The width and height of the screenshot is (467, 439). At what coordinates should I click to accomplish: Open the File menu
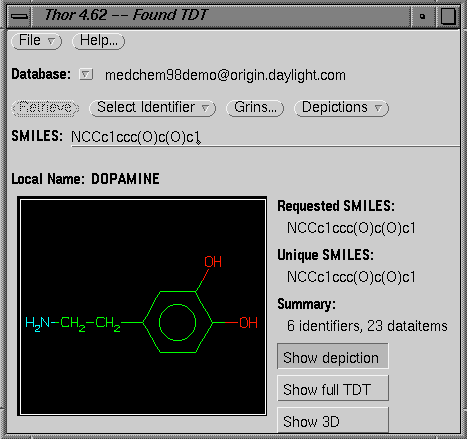[37, 41]
